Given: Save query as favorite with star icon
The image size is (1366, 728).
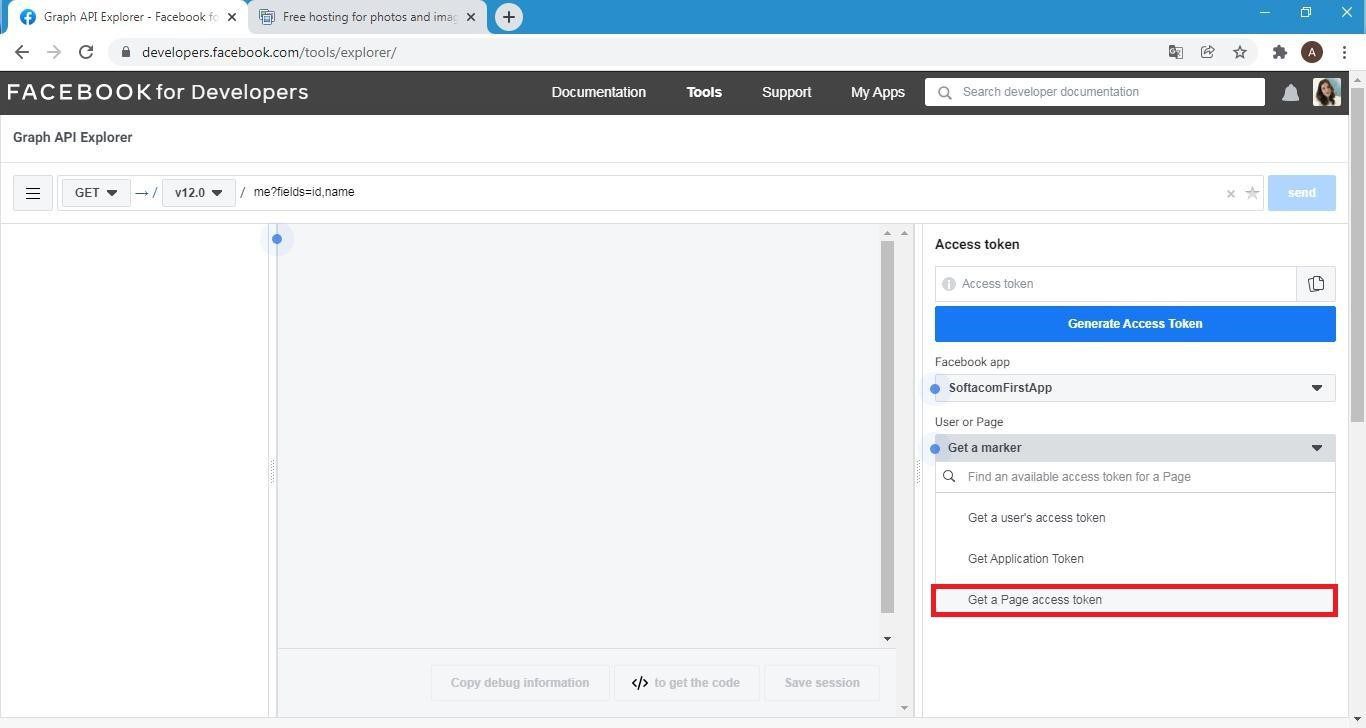Looking at the screenshot, I should 1252,193.
